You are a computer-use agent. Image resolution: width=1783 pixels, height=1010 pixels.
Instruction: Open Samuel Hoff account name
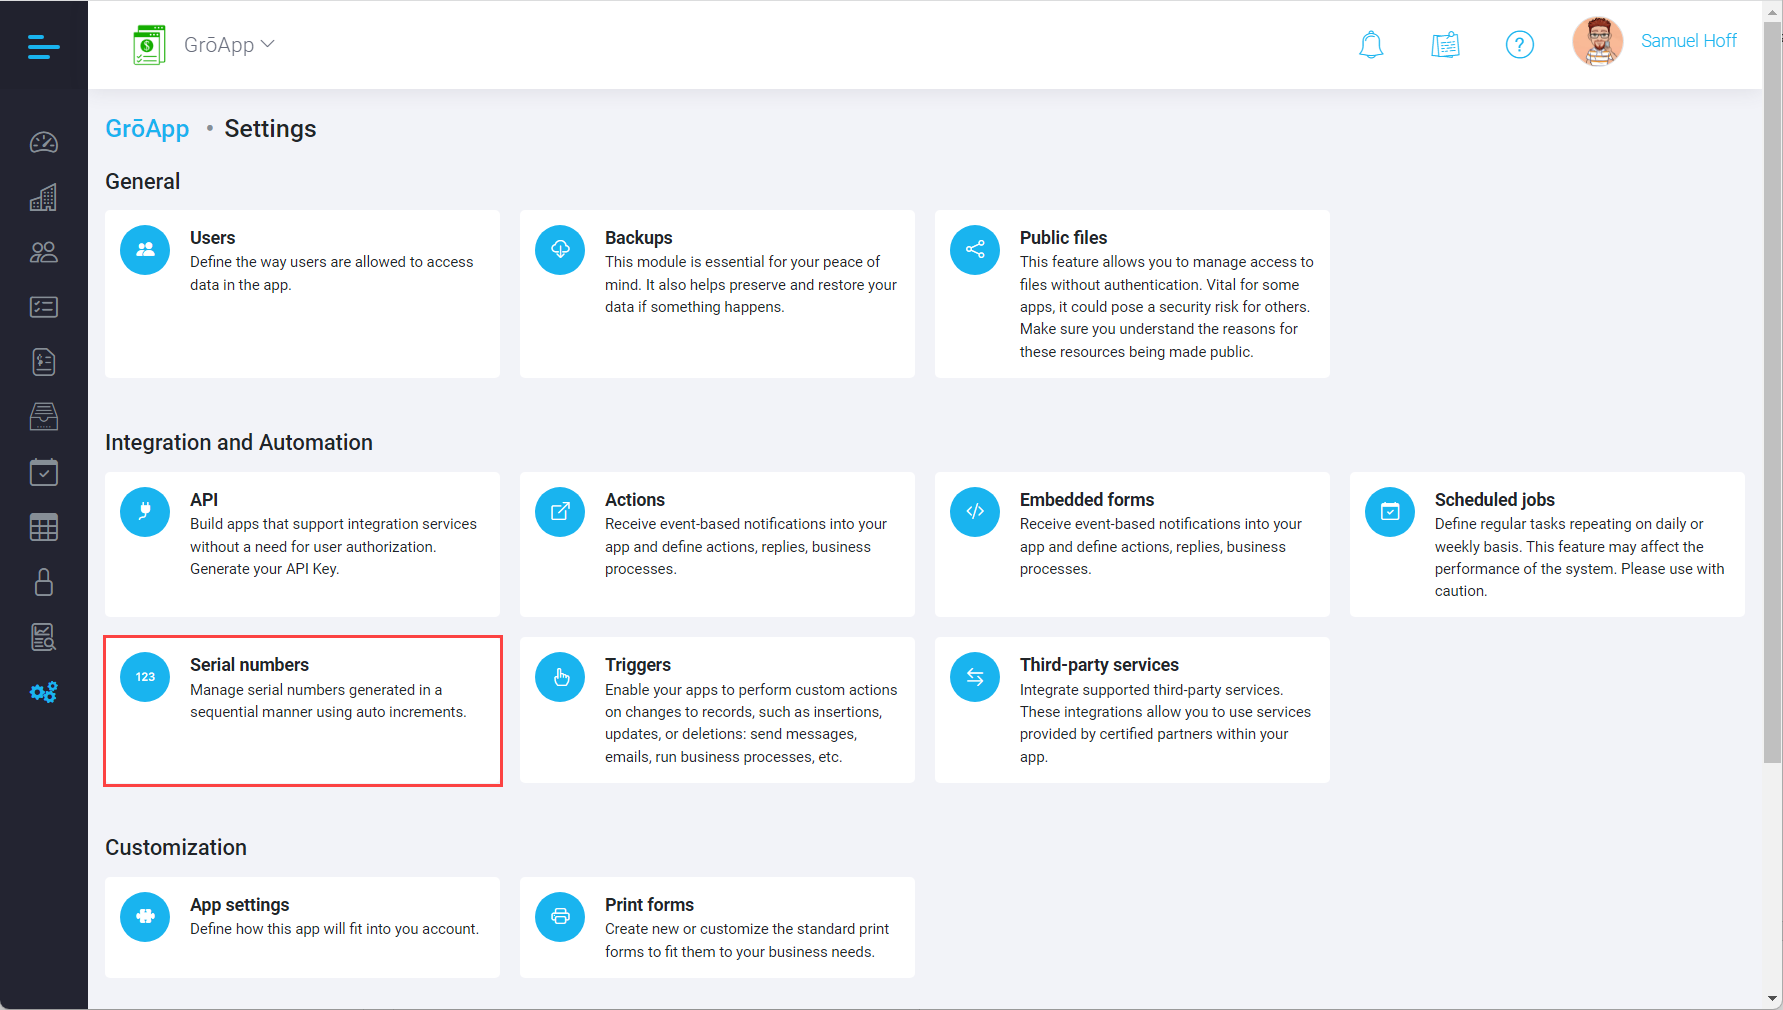1689,40
